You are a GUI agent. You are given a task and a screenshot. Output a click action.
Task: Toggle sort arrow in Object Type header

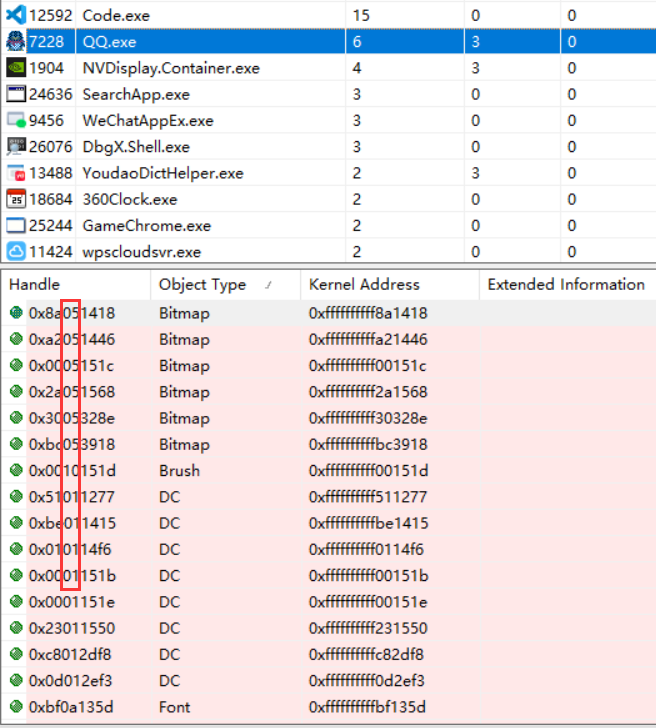[x=268, y=285]
